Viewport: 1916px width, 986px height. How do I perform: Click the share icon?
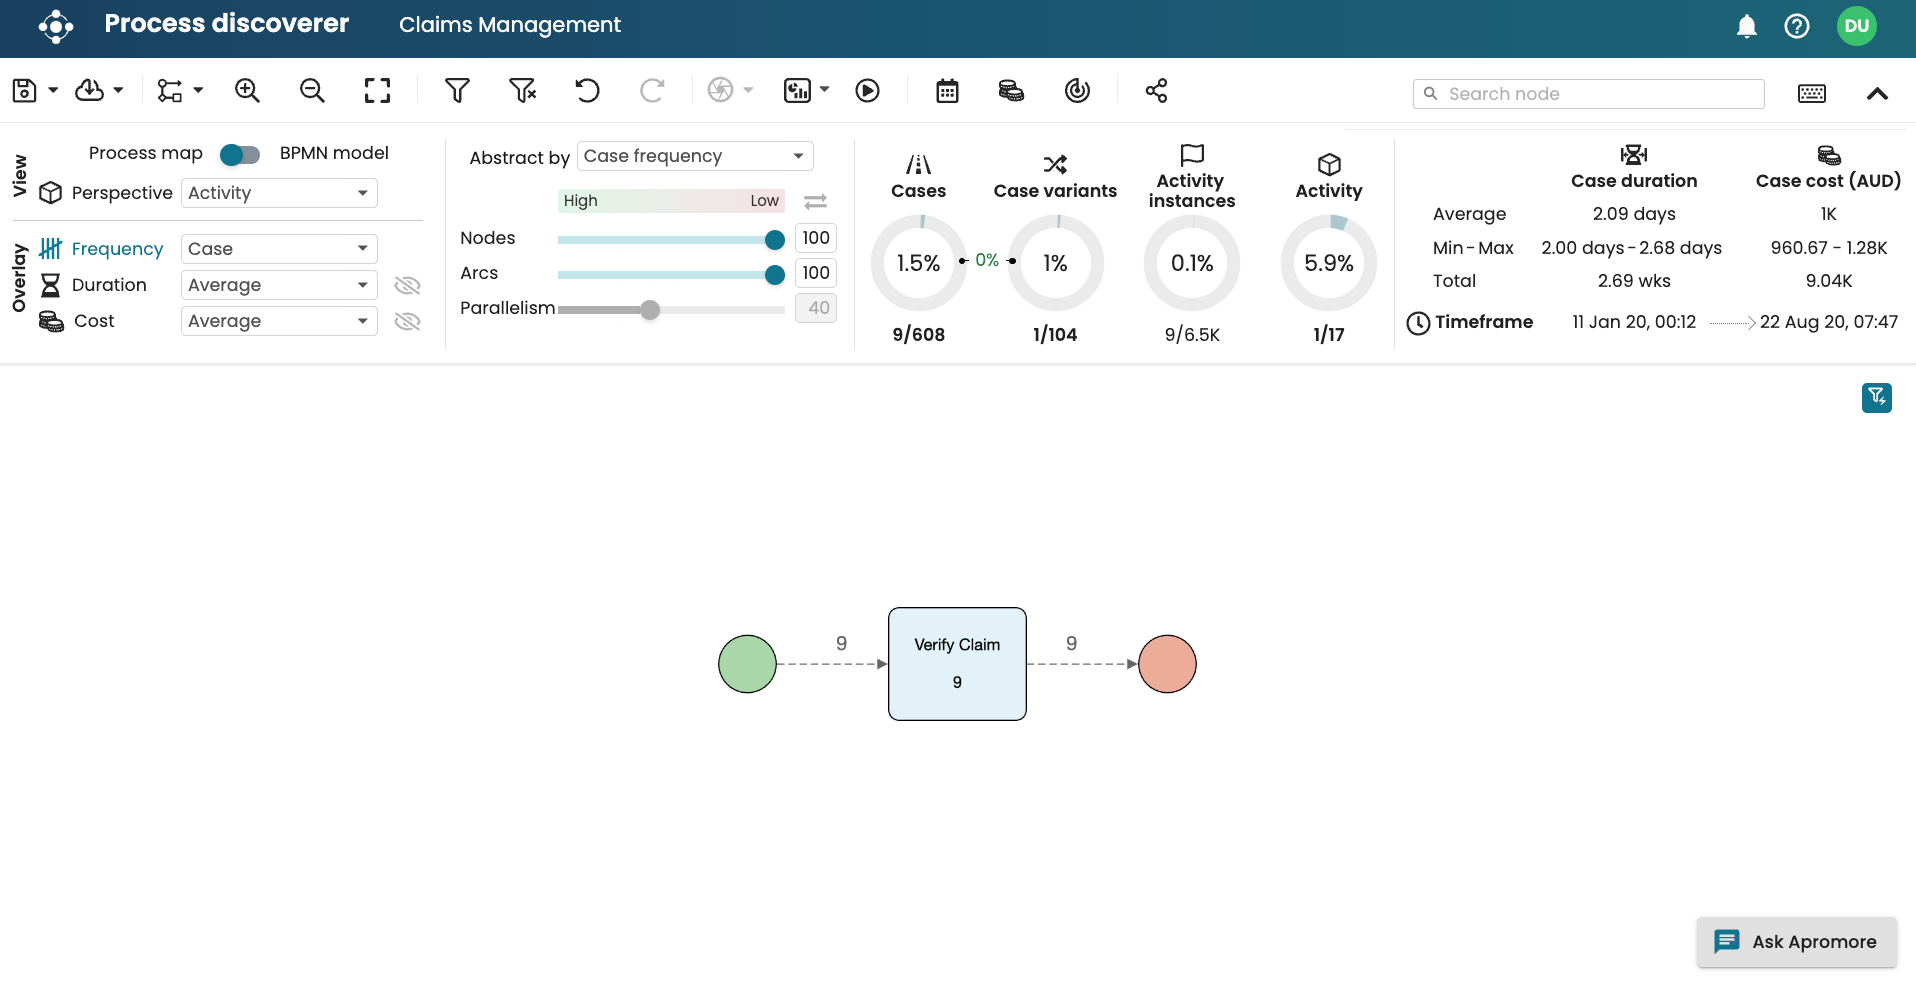(x=1156, y=91)
